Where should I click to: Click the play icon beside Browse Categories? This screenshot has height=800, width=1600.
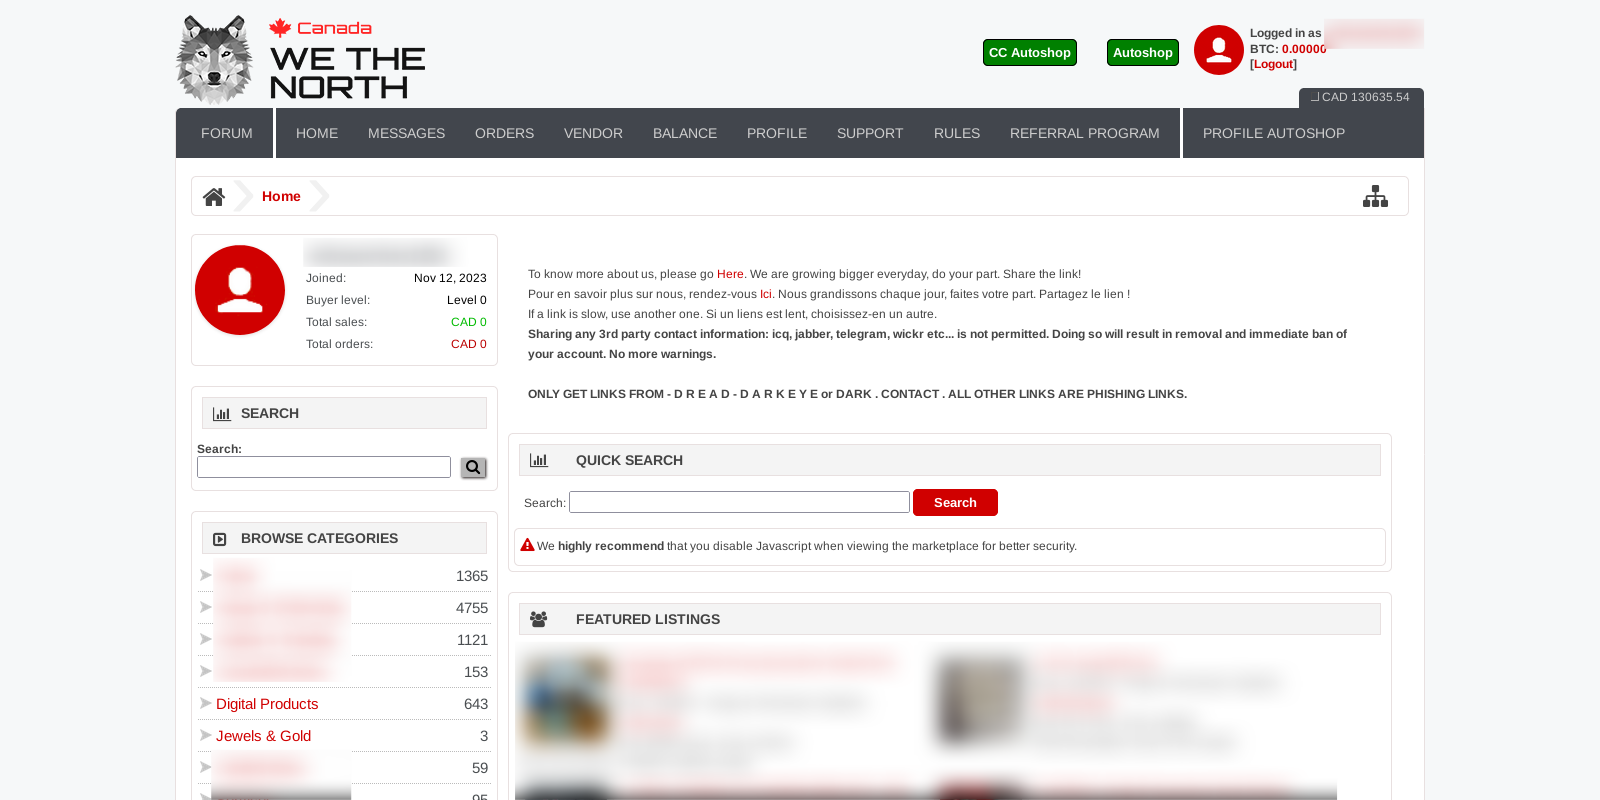(x=220, y=539)
